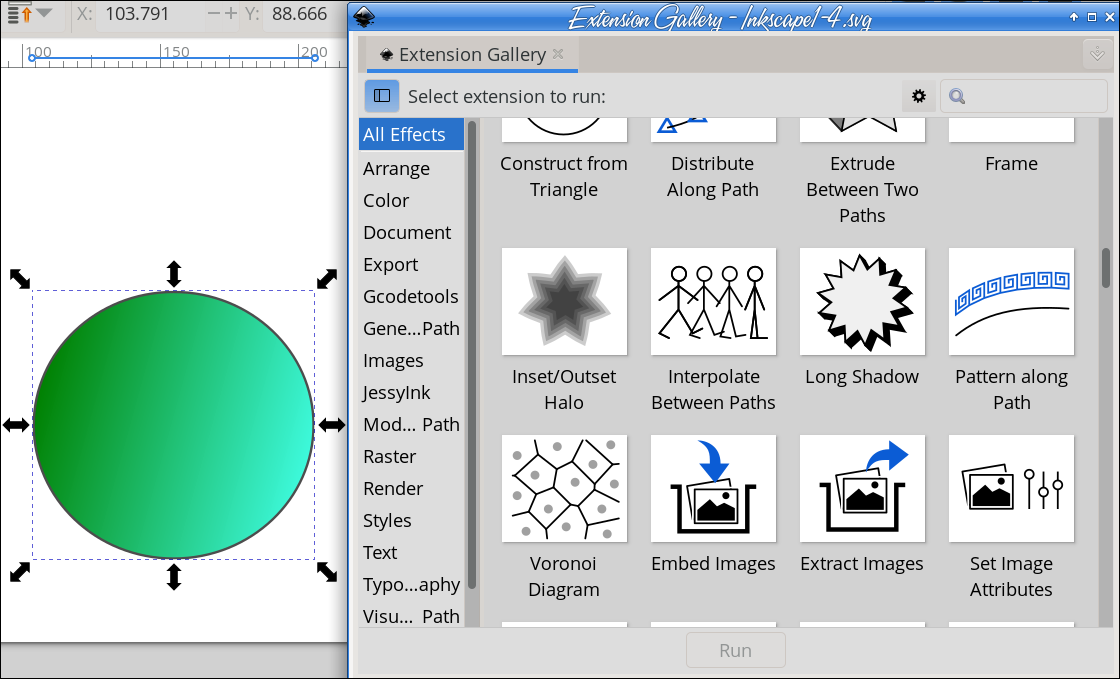
Task: Click the green gradient circle on canvas
Action: [x=174, y=425]
